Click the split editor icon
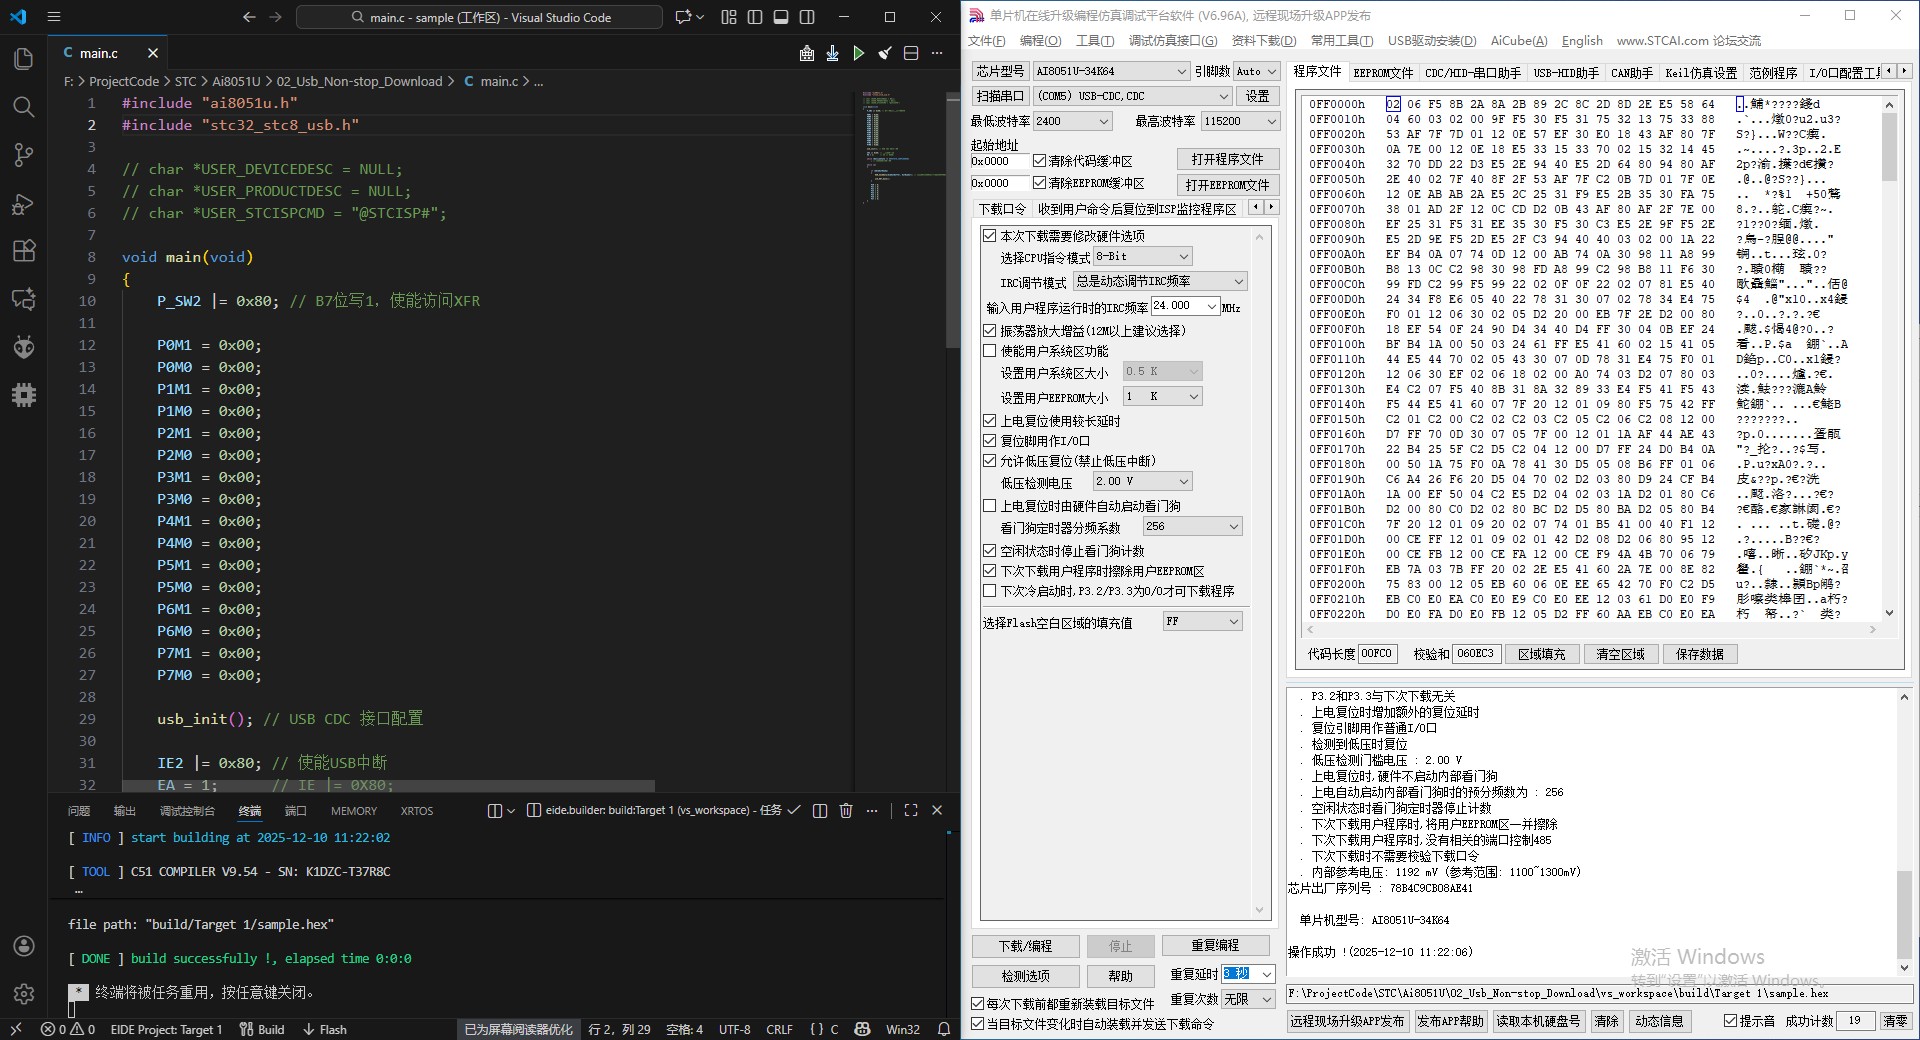 point(910,53)
